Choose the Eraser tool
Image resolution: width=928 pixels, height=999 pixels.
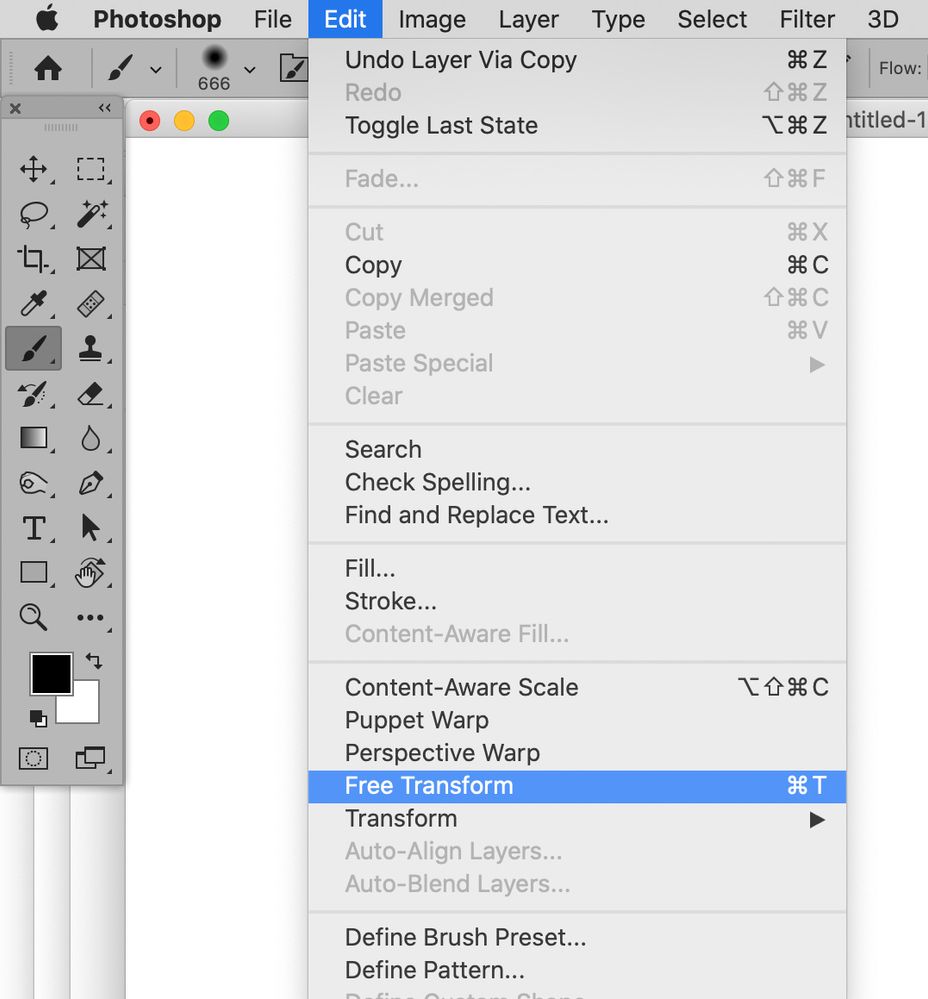point(91,393)
